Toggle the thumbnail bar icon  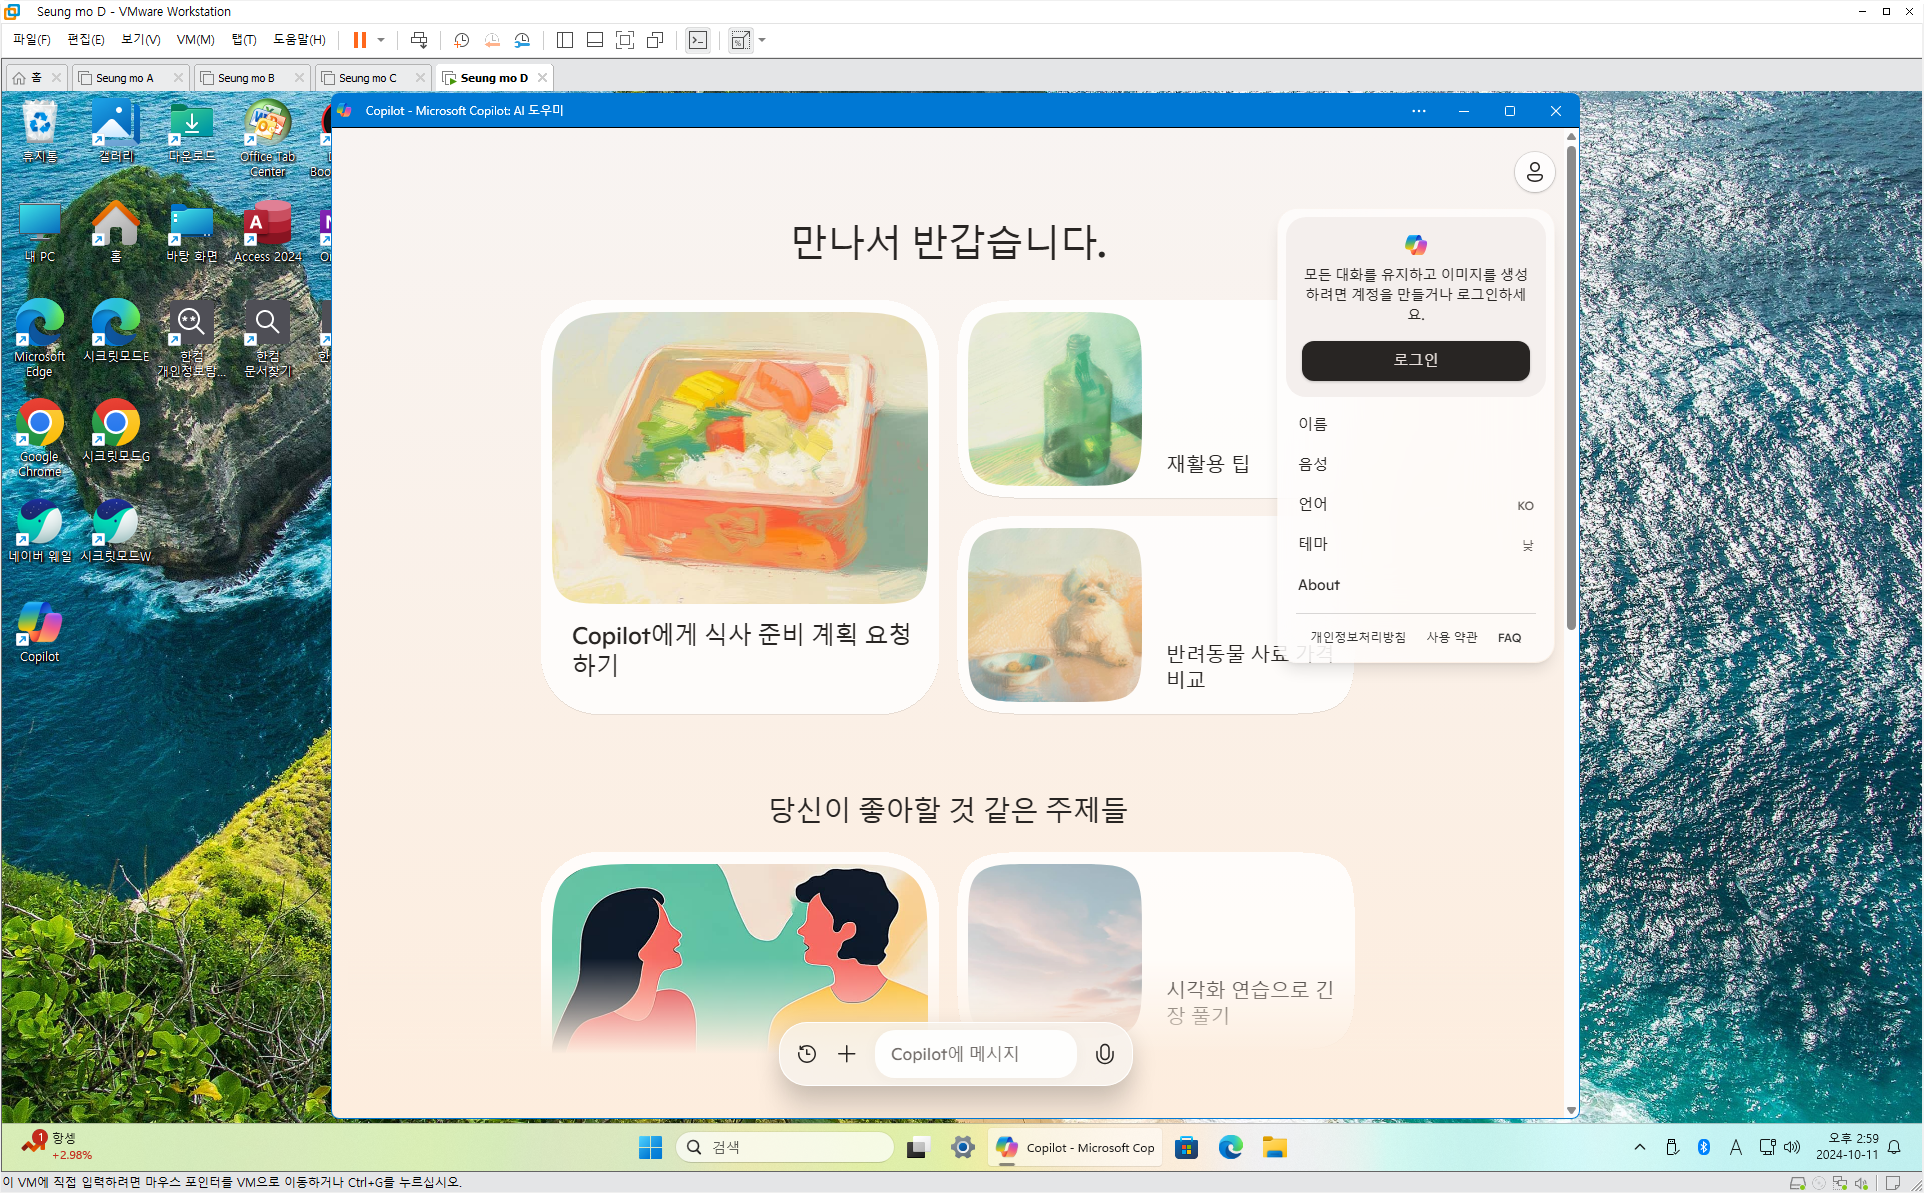point(594,40)
